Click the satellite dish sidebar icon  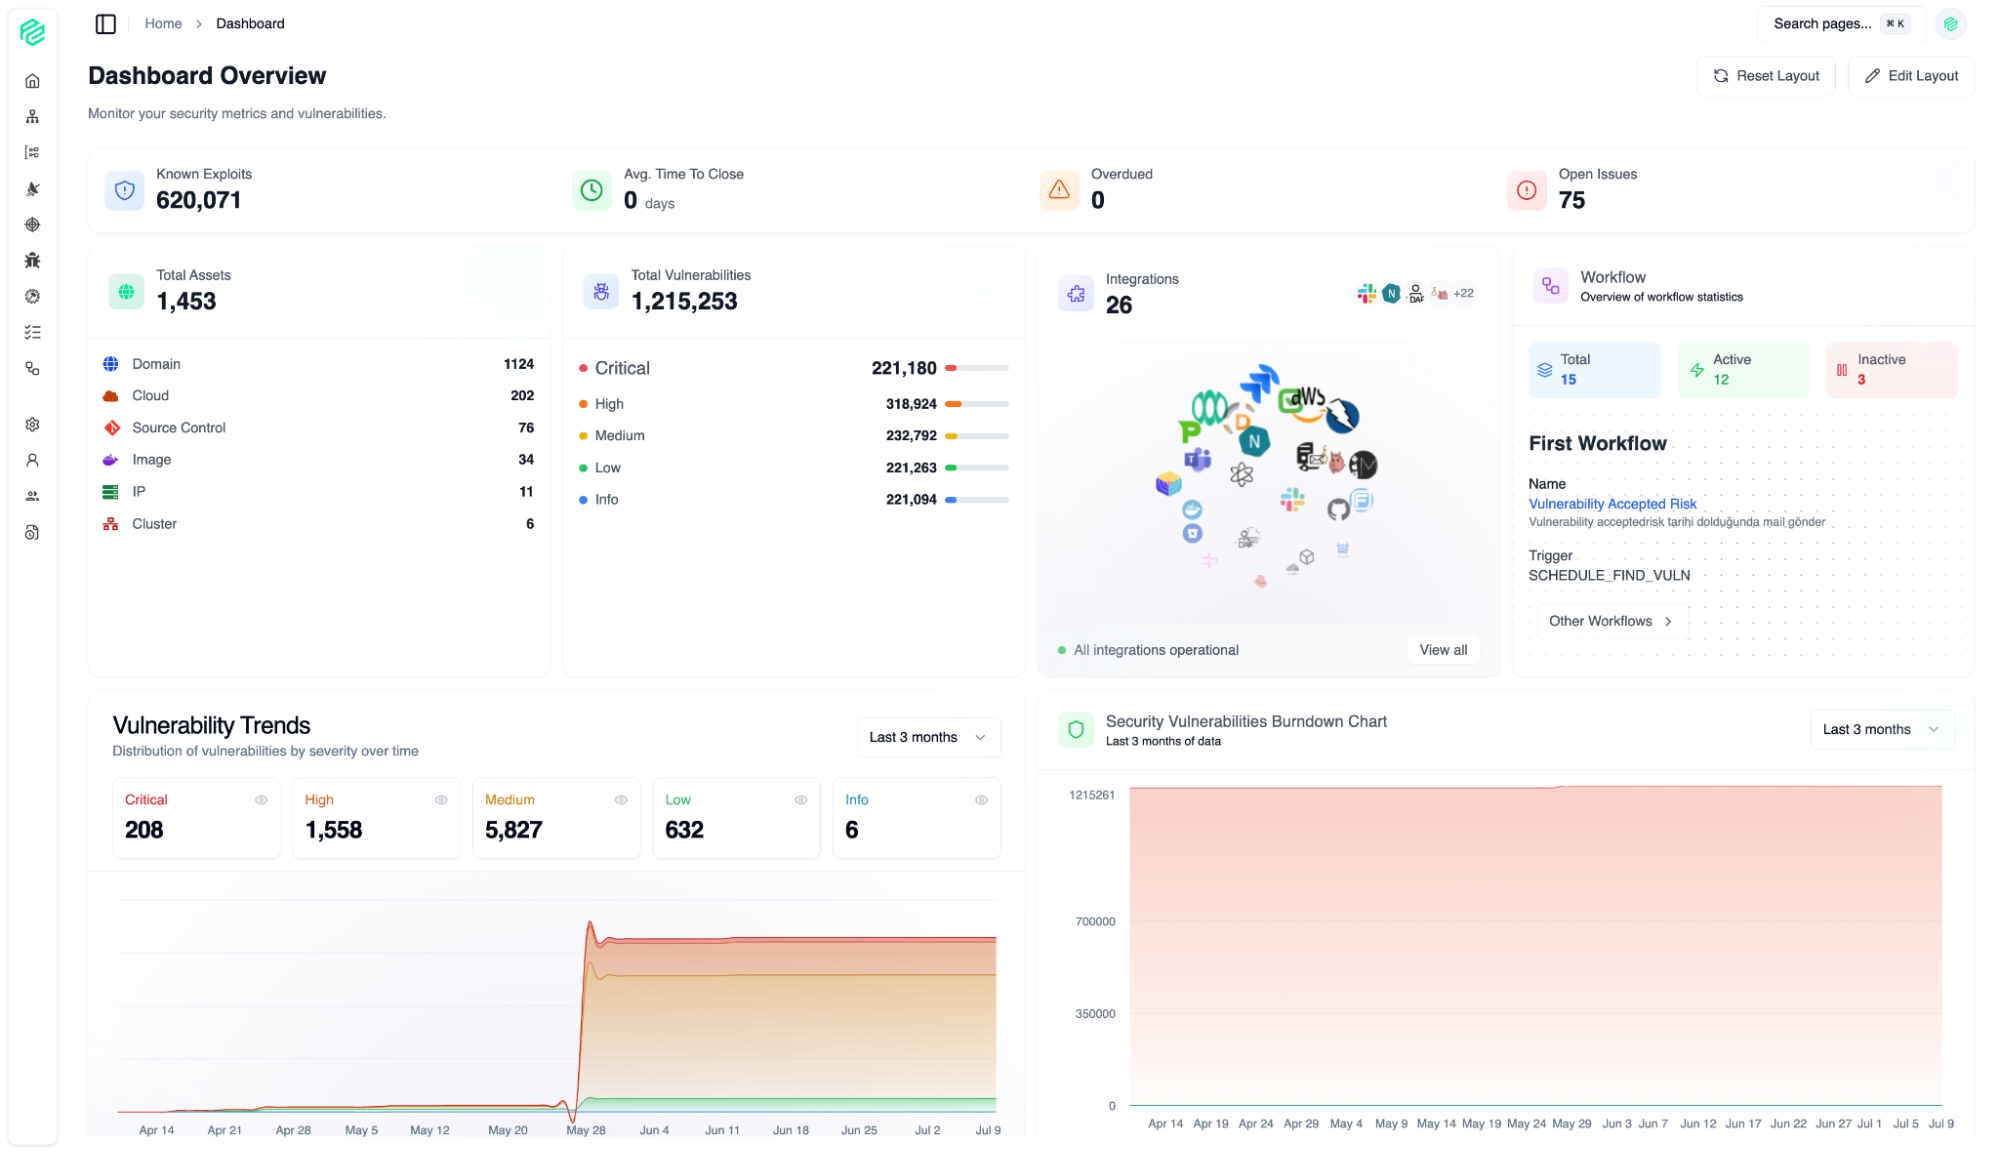tap(32, 188)
